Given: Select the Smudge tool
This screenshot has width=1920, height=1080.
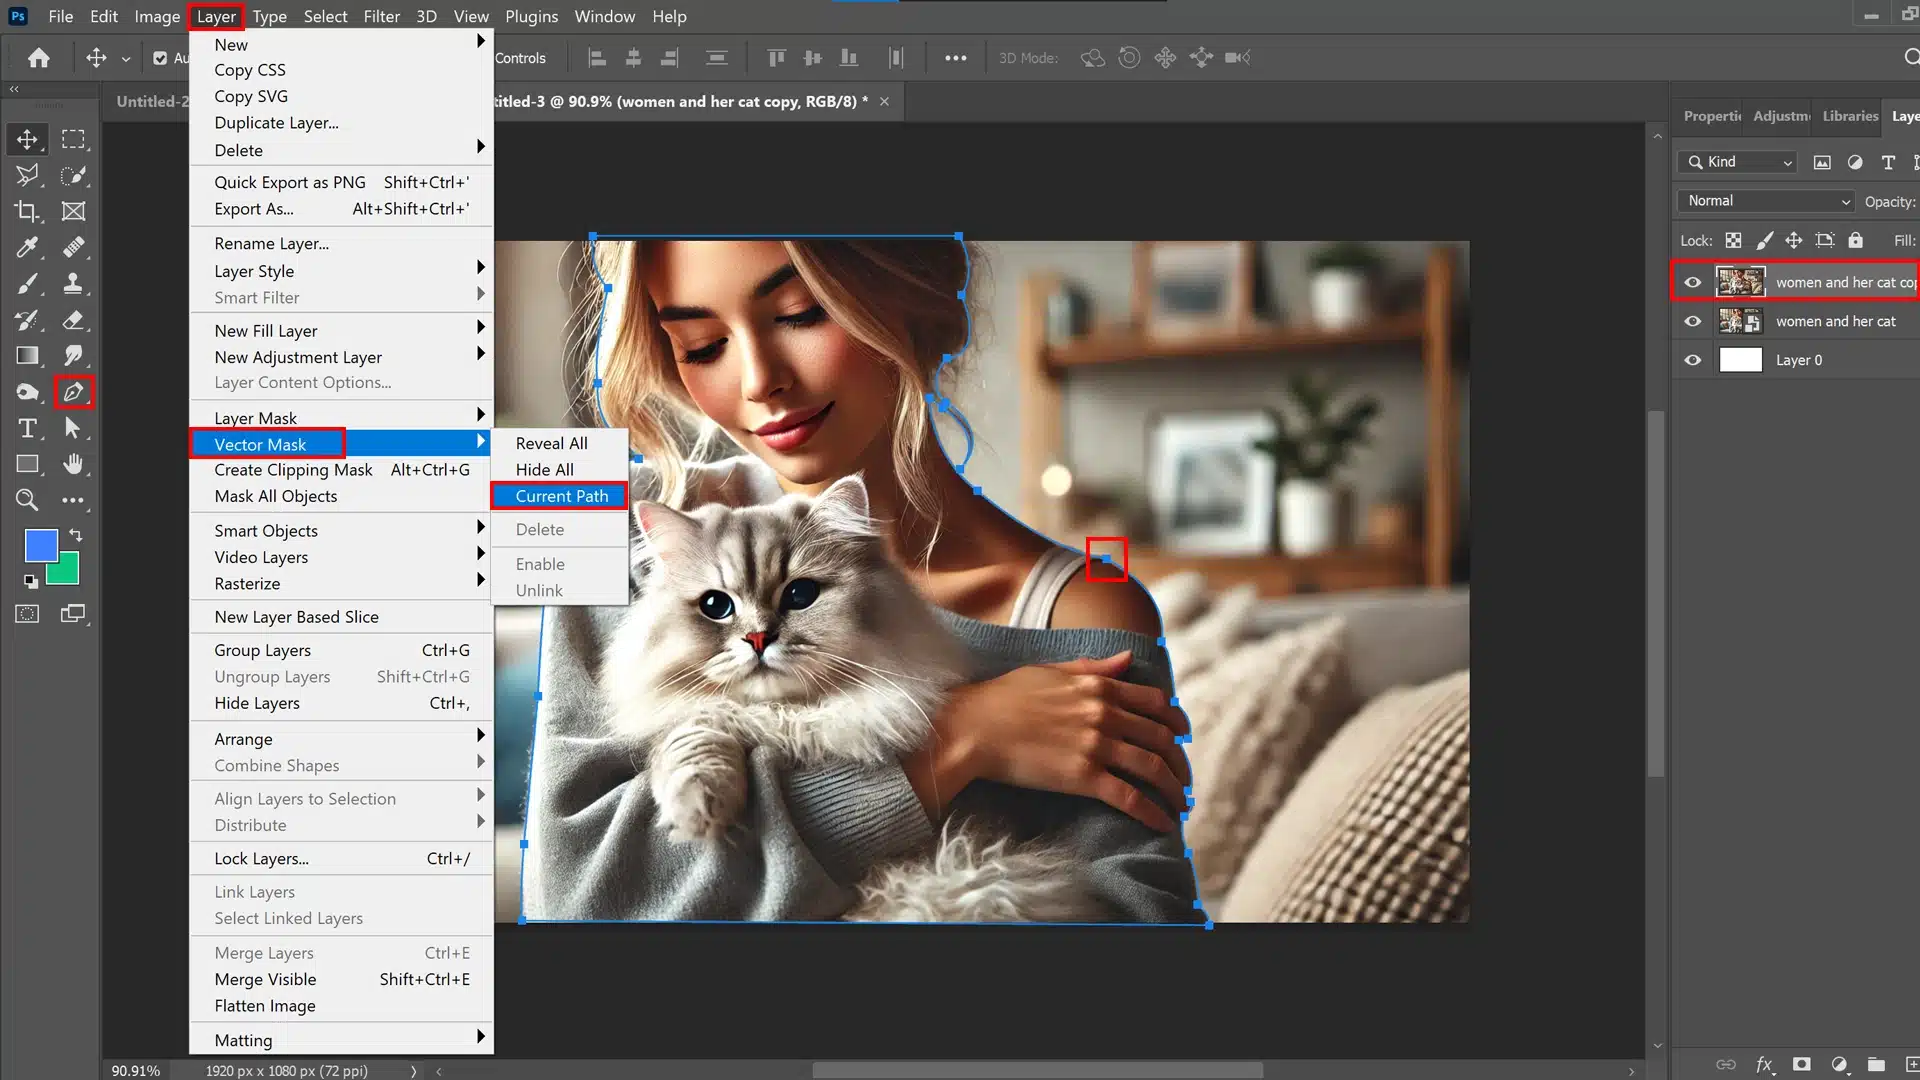Looking at the screenshot, I should 73,356.
